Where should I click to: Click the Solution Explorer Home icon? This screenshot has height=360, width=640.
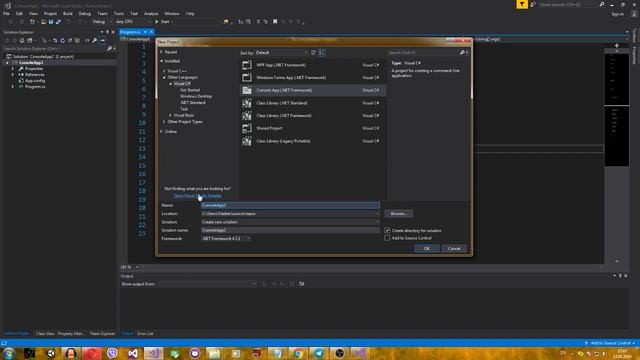pos(22,40)
